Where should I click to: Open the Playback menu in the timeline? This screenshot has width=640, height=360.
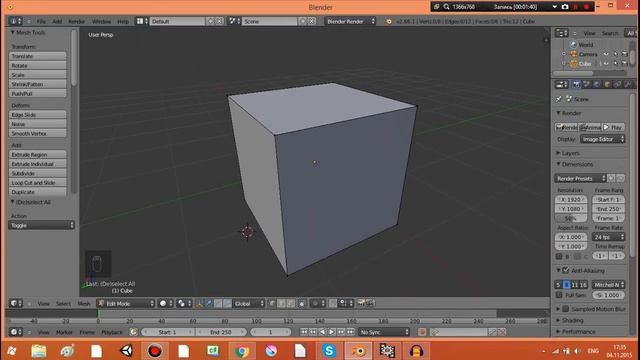[111, 332]
